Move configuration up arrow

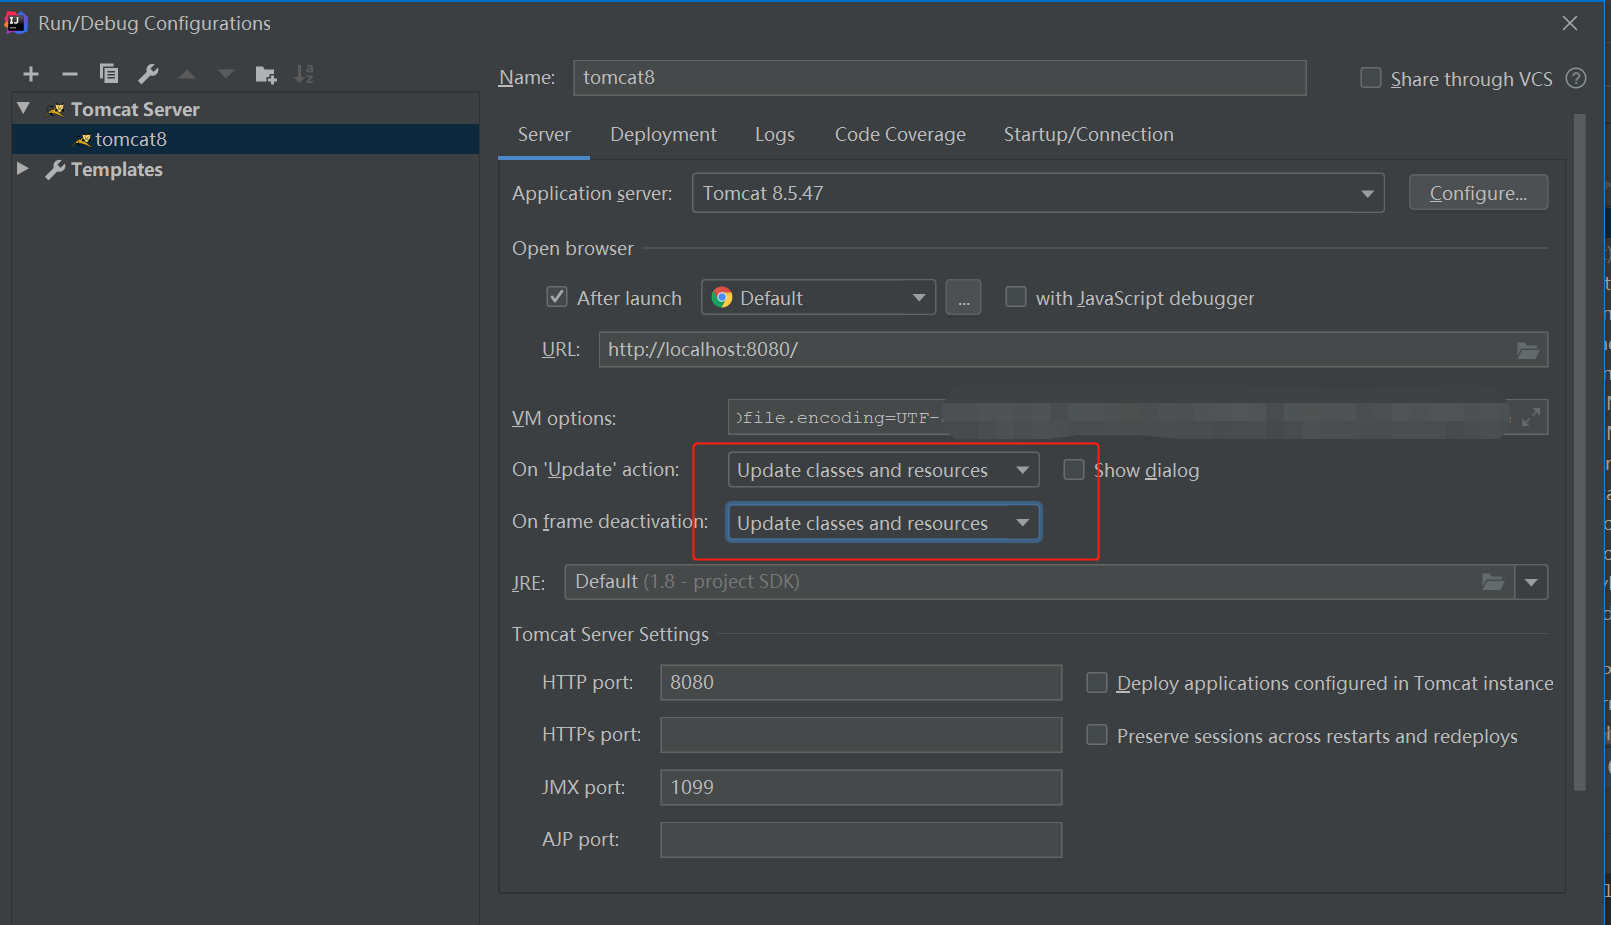pyautogui.click(x=187, y=74)
